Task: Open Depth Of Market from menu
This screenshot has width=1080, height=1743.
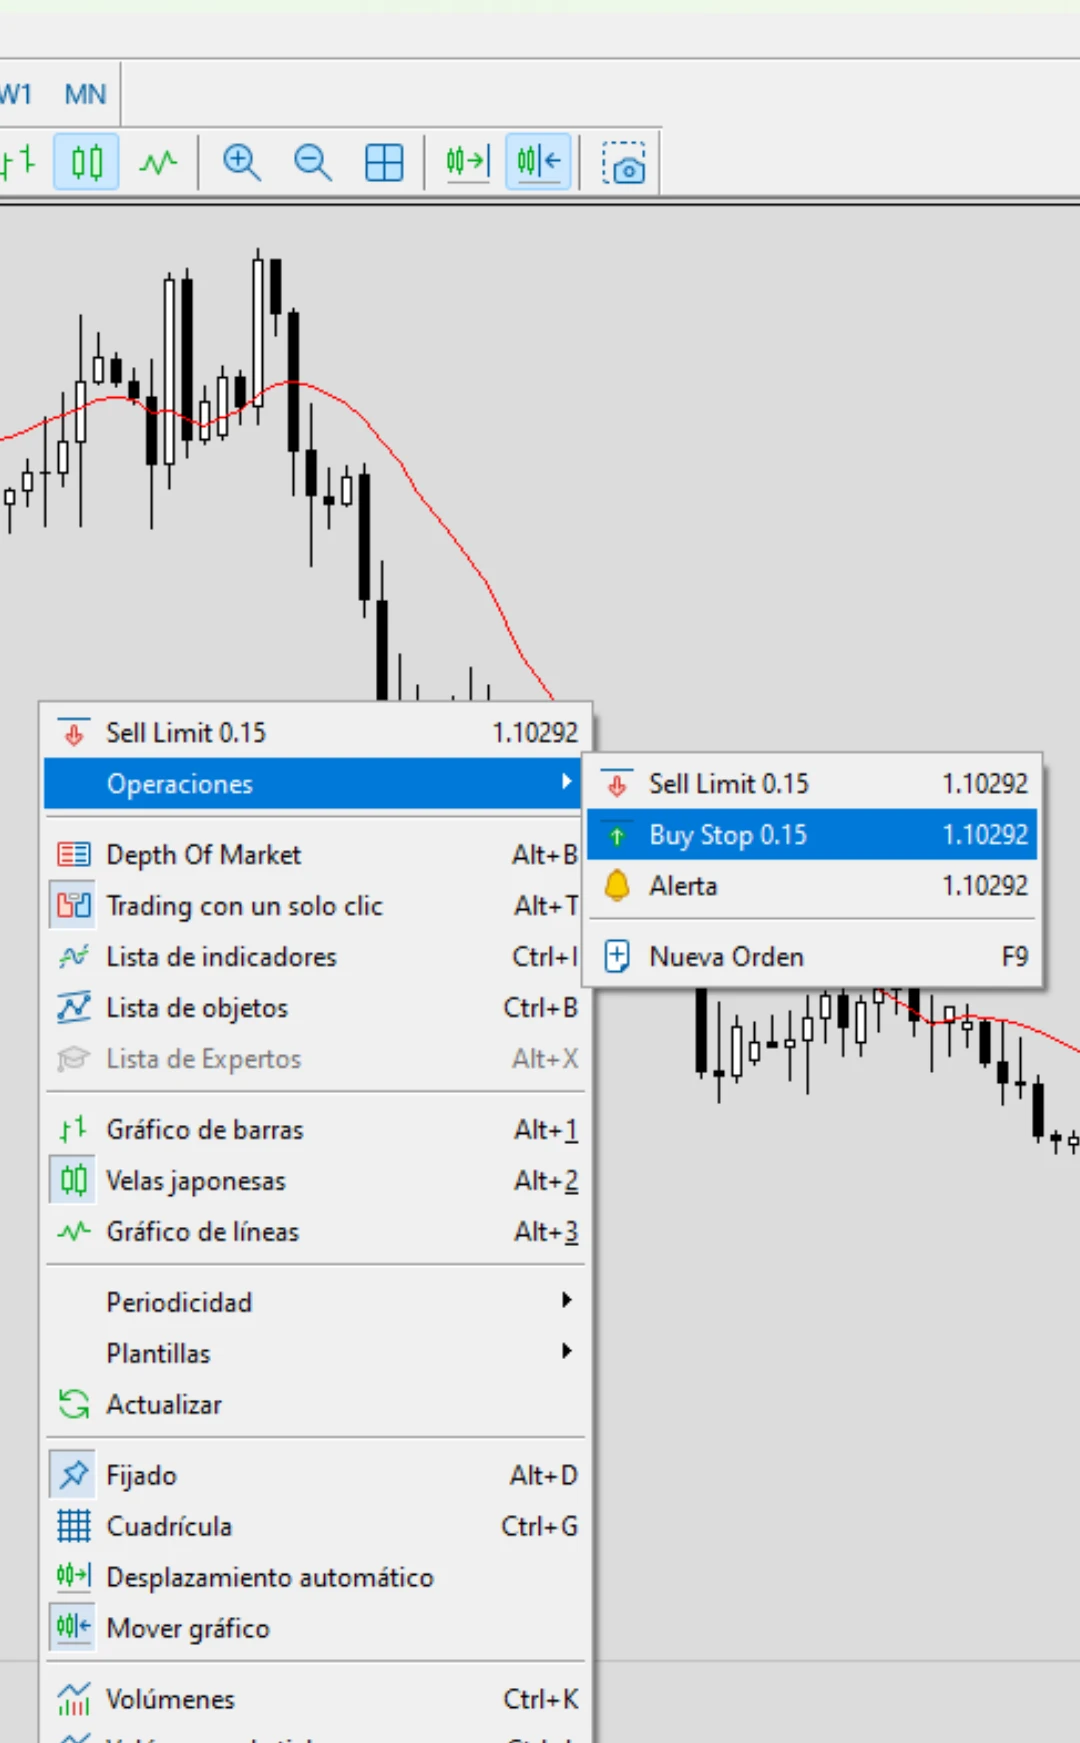Action: point(203,855)
